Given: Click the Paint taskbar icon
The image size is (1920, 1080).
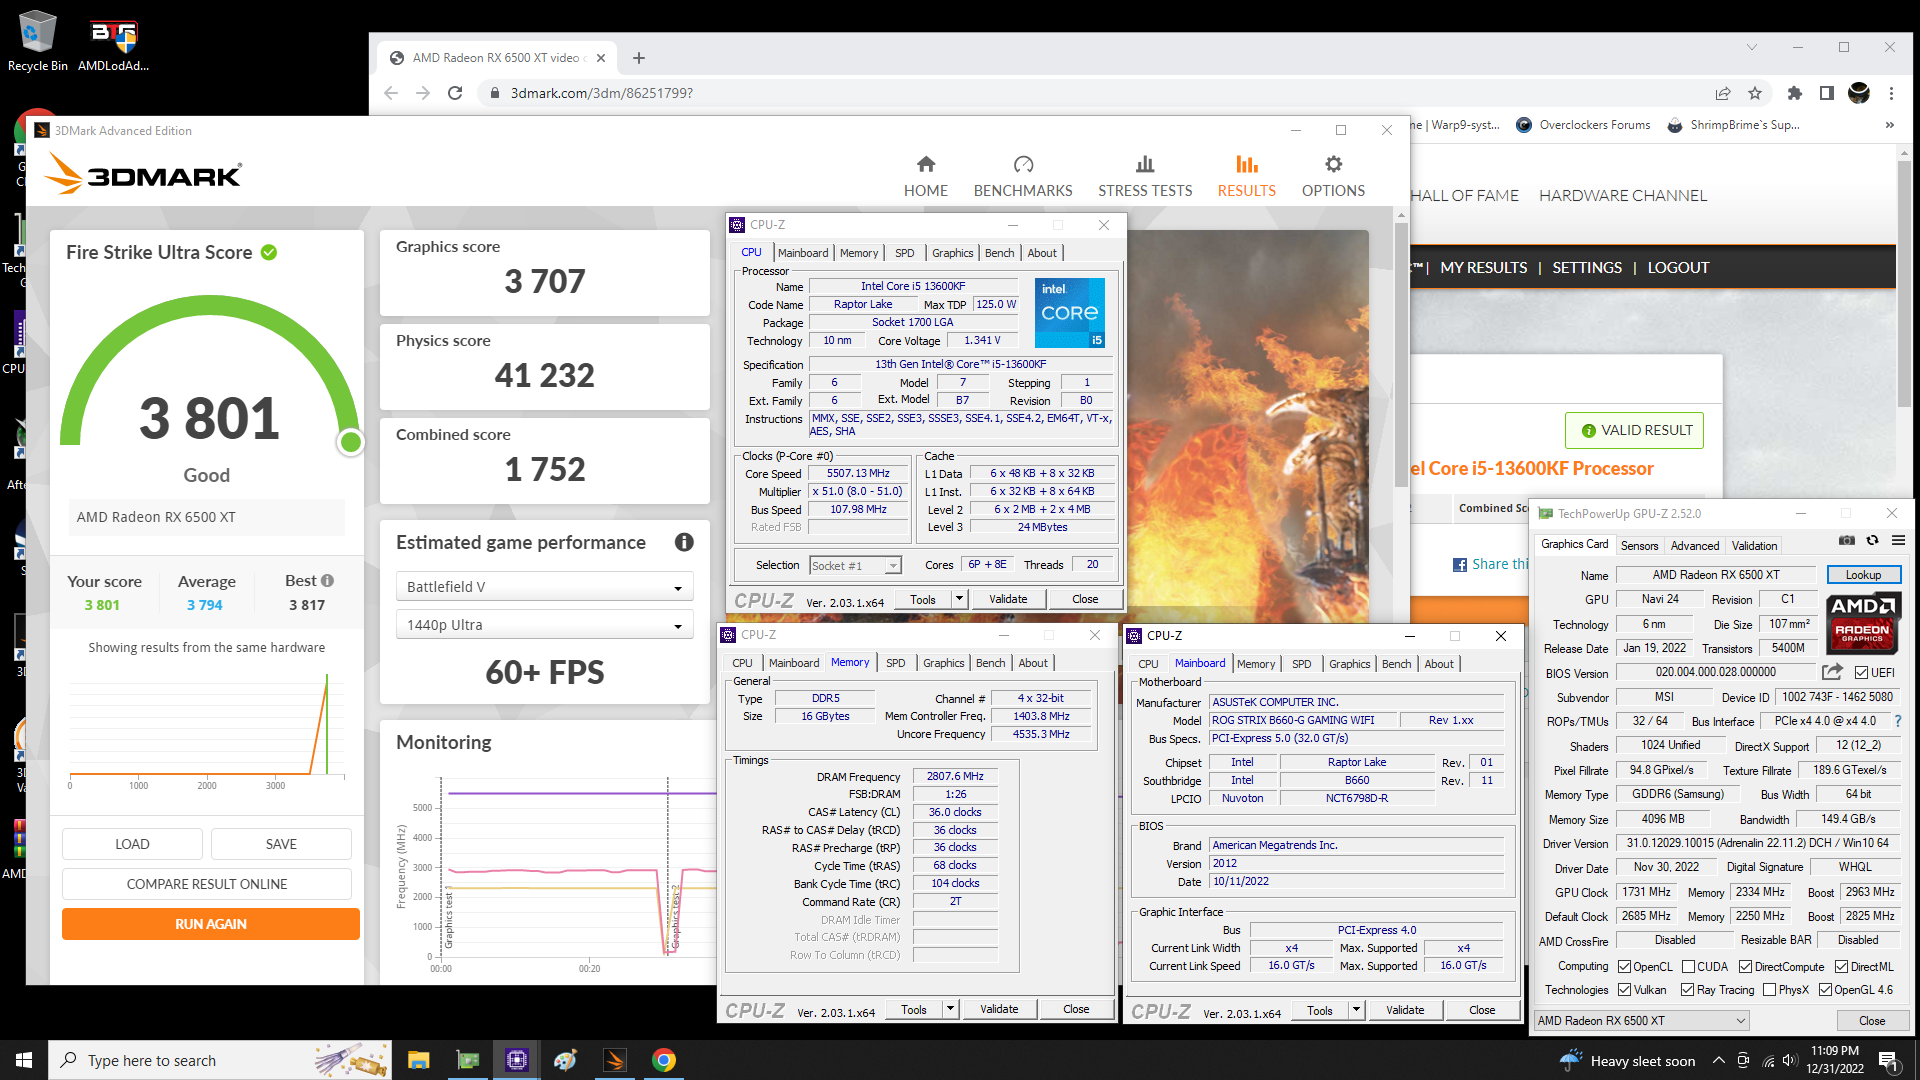Looking at the screenshot, I should pos(566,1060).
